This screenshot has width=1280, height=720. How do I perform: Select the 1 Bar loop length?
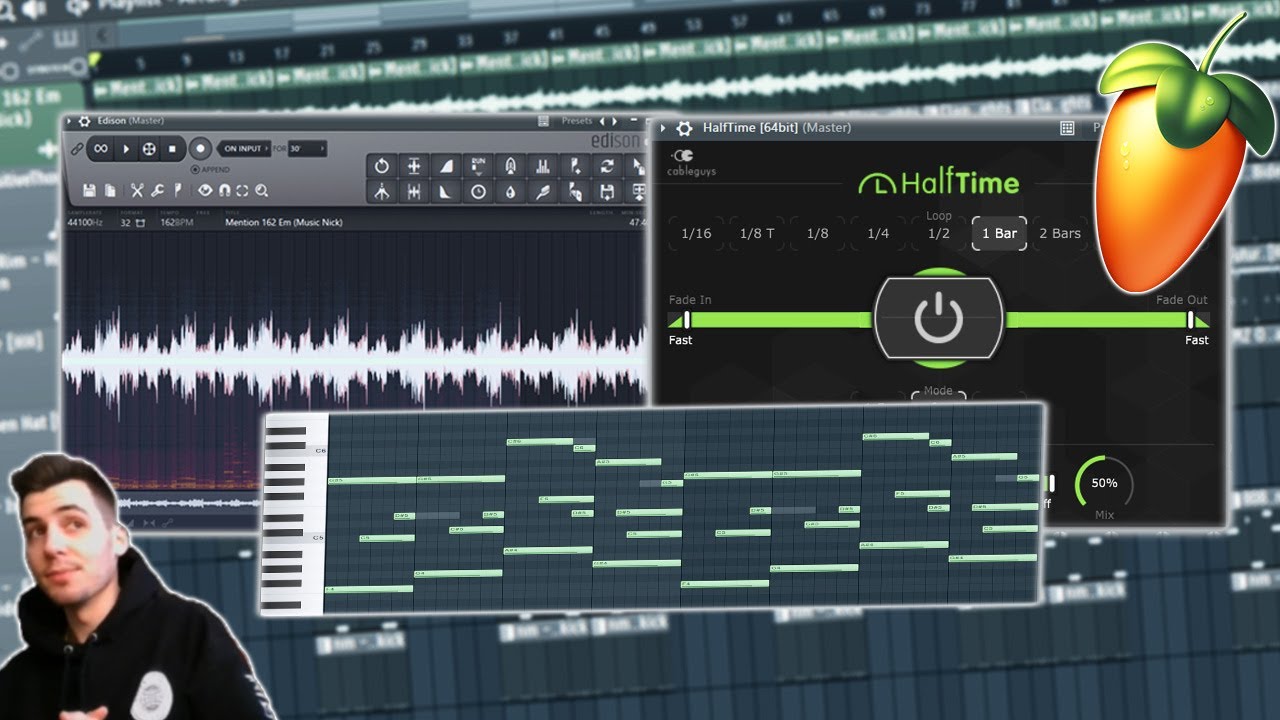click(999, 233)
